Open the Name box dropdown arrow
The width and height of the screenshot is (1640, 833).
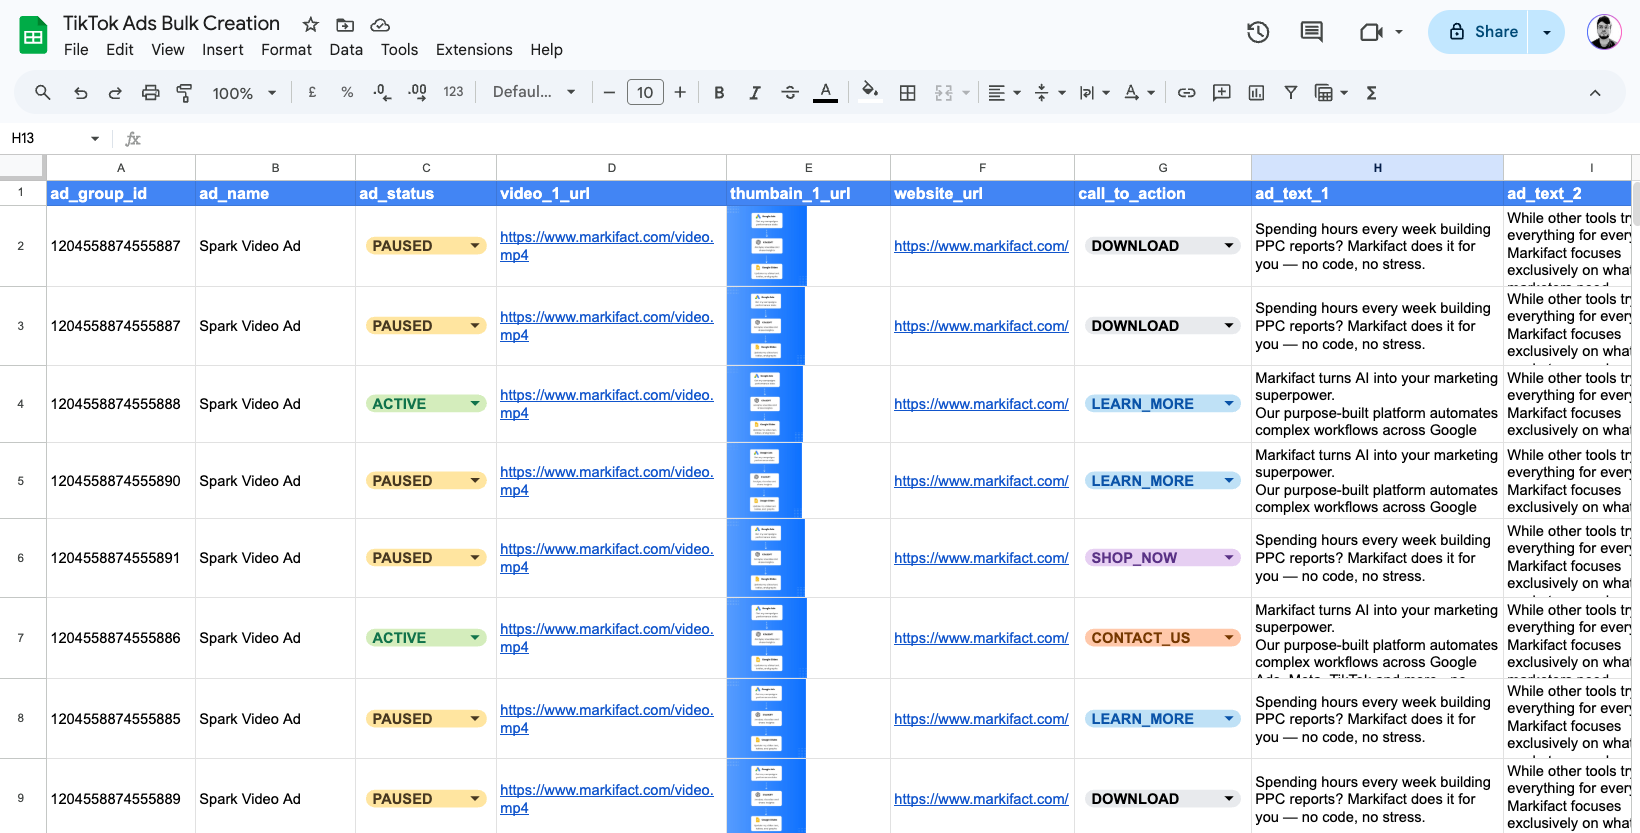(95, 139)
